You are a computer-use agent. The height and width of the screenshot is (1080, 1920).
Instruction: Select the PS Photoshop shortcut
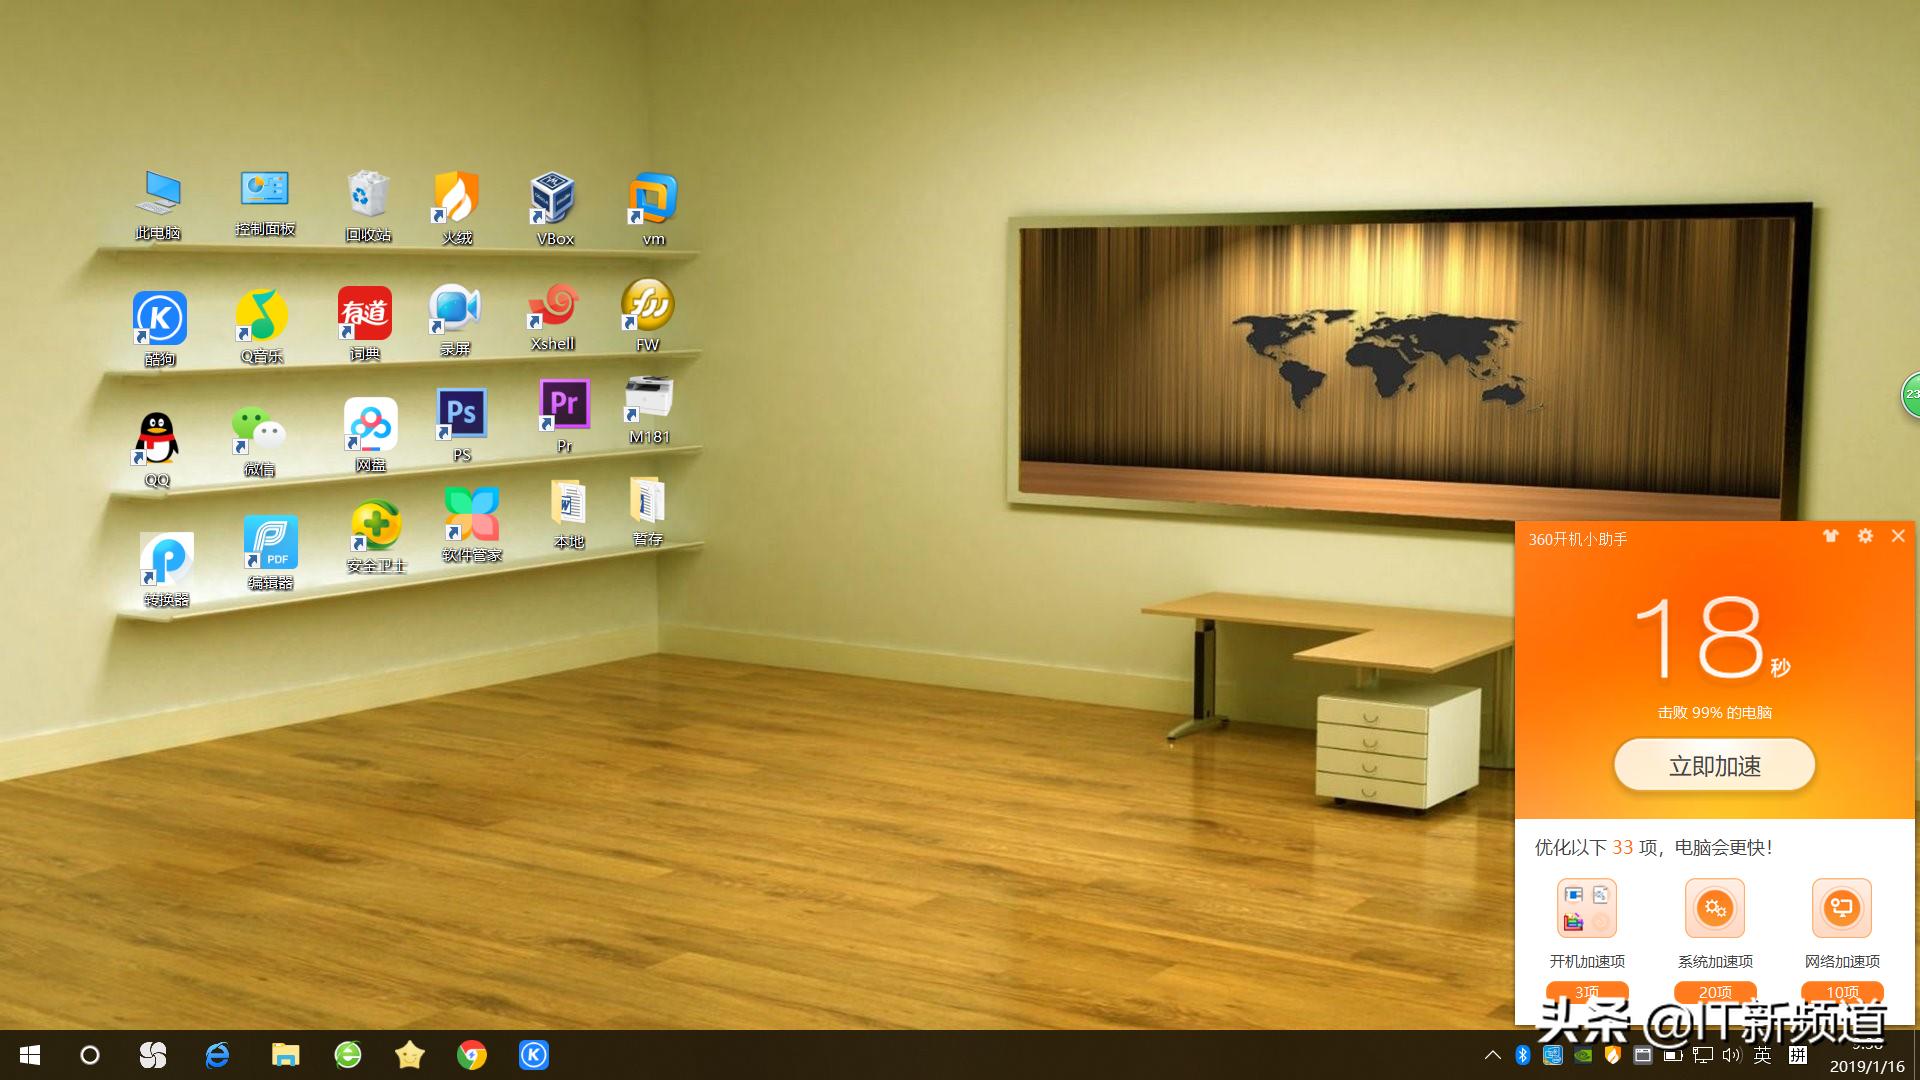point(461,415)
